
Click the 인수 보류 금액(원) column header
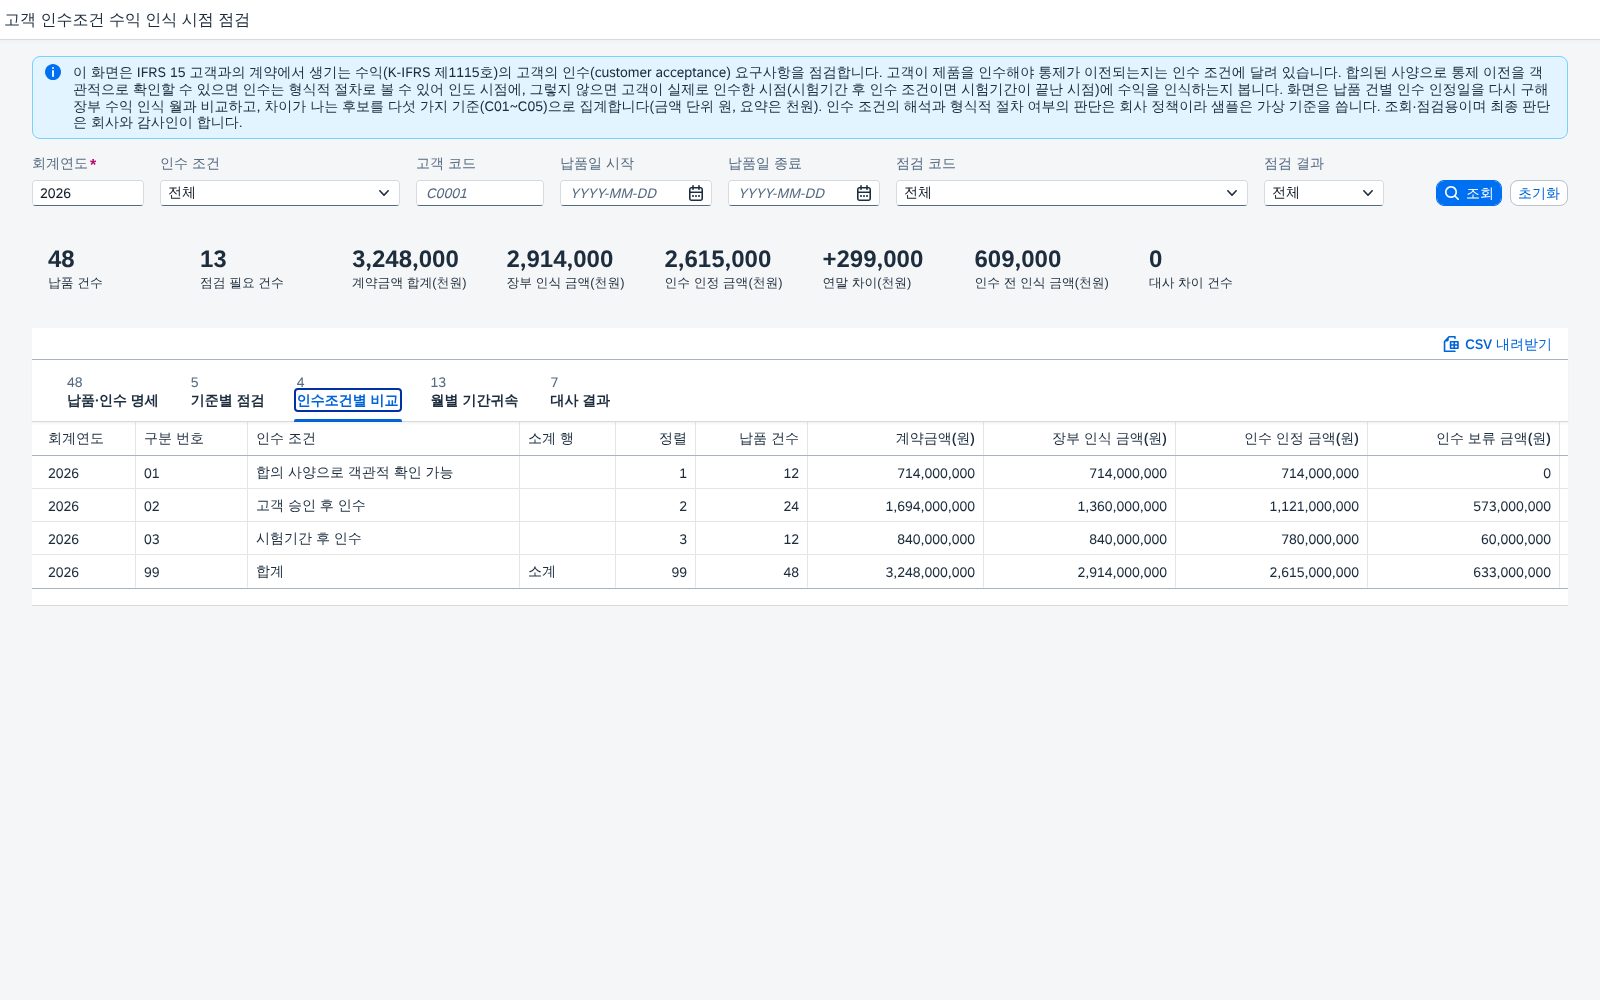pos(1464,438)
